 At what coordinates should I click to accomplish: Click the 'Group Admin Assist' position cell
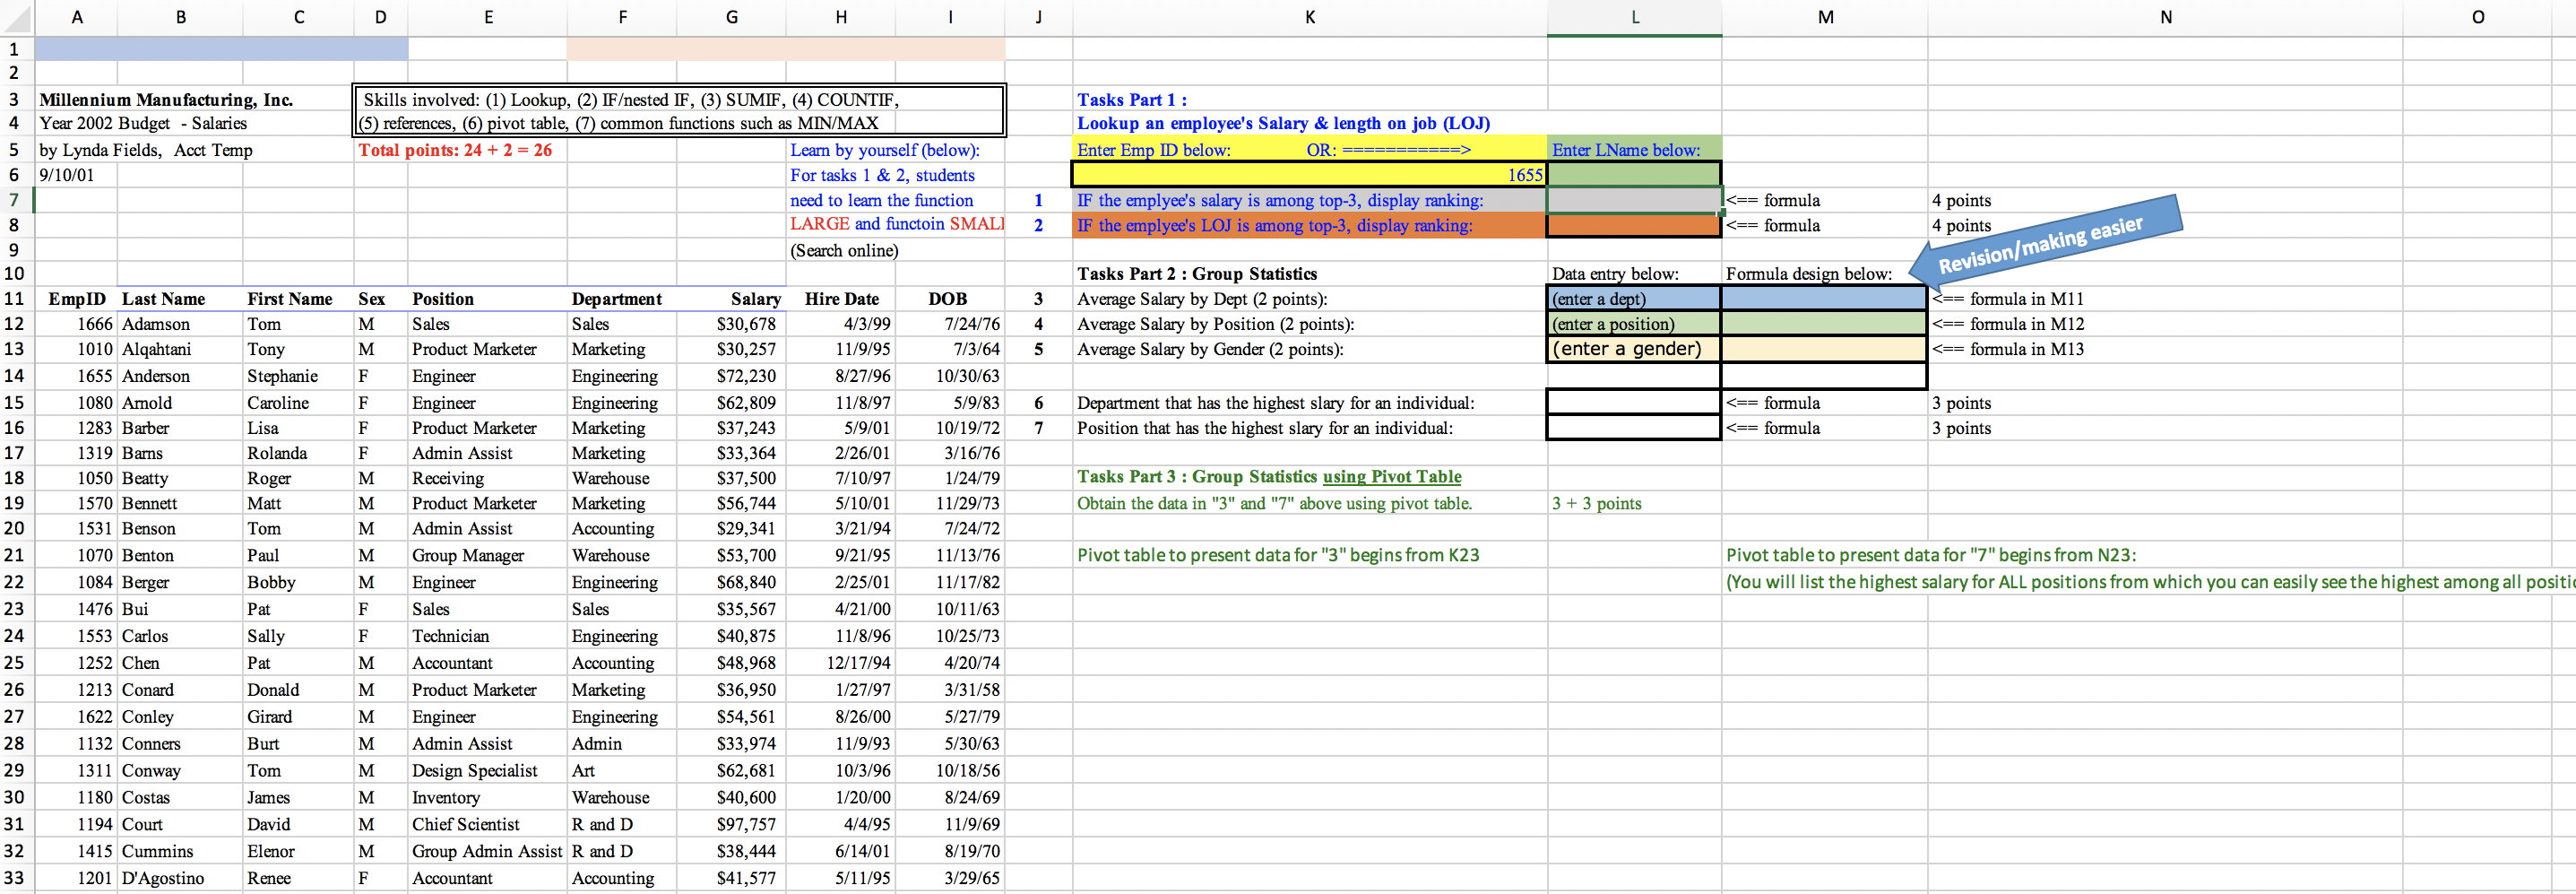tap(488, 851)
